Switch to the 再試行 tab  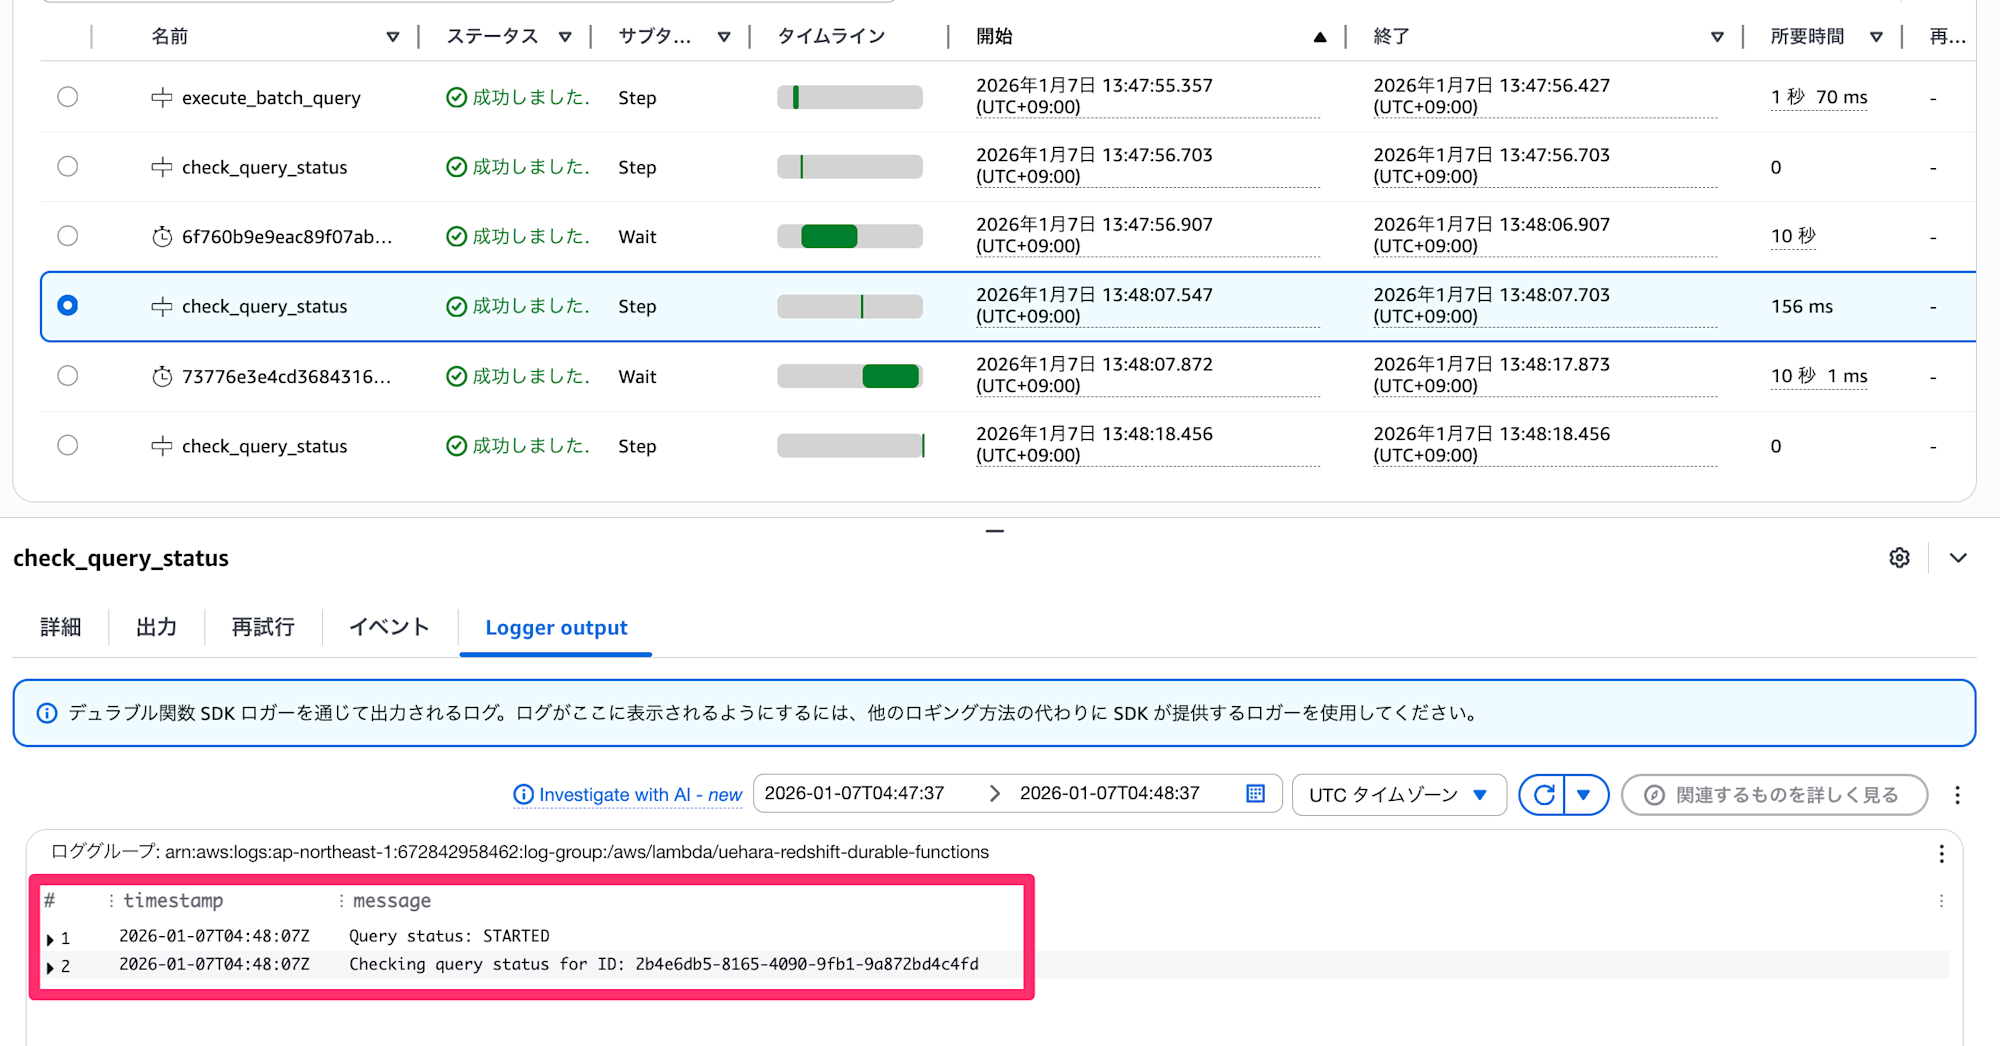(x=263, y=627)
